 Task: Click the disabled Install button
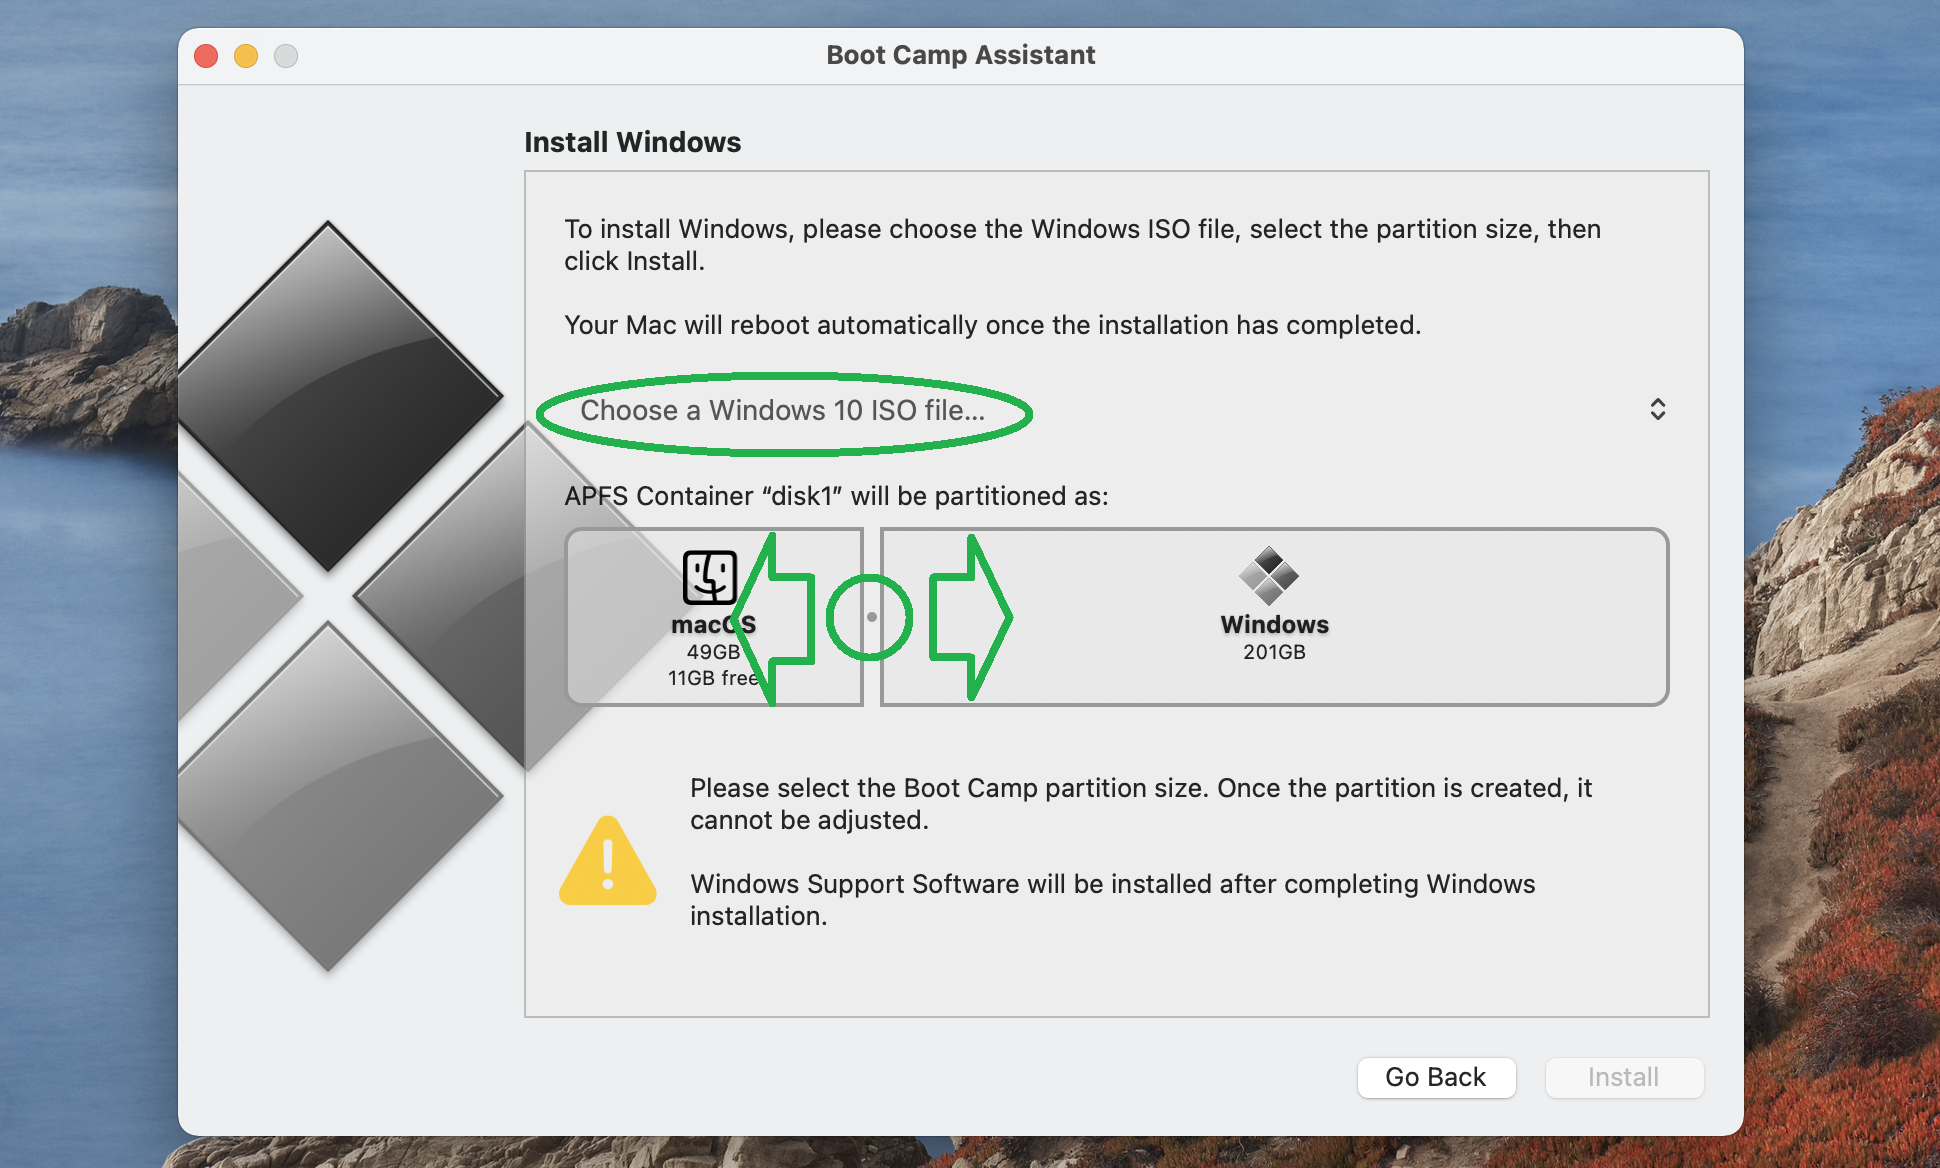pyautogui.click(x=1624, y=1077)
